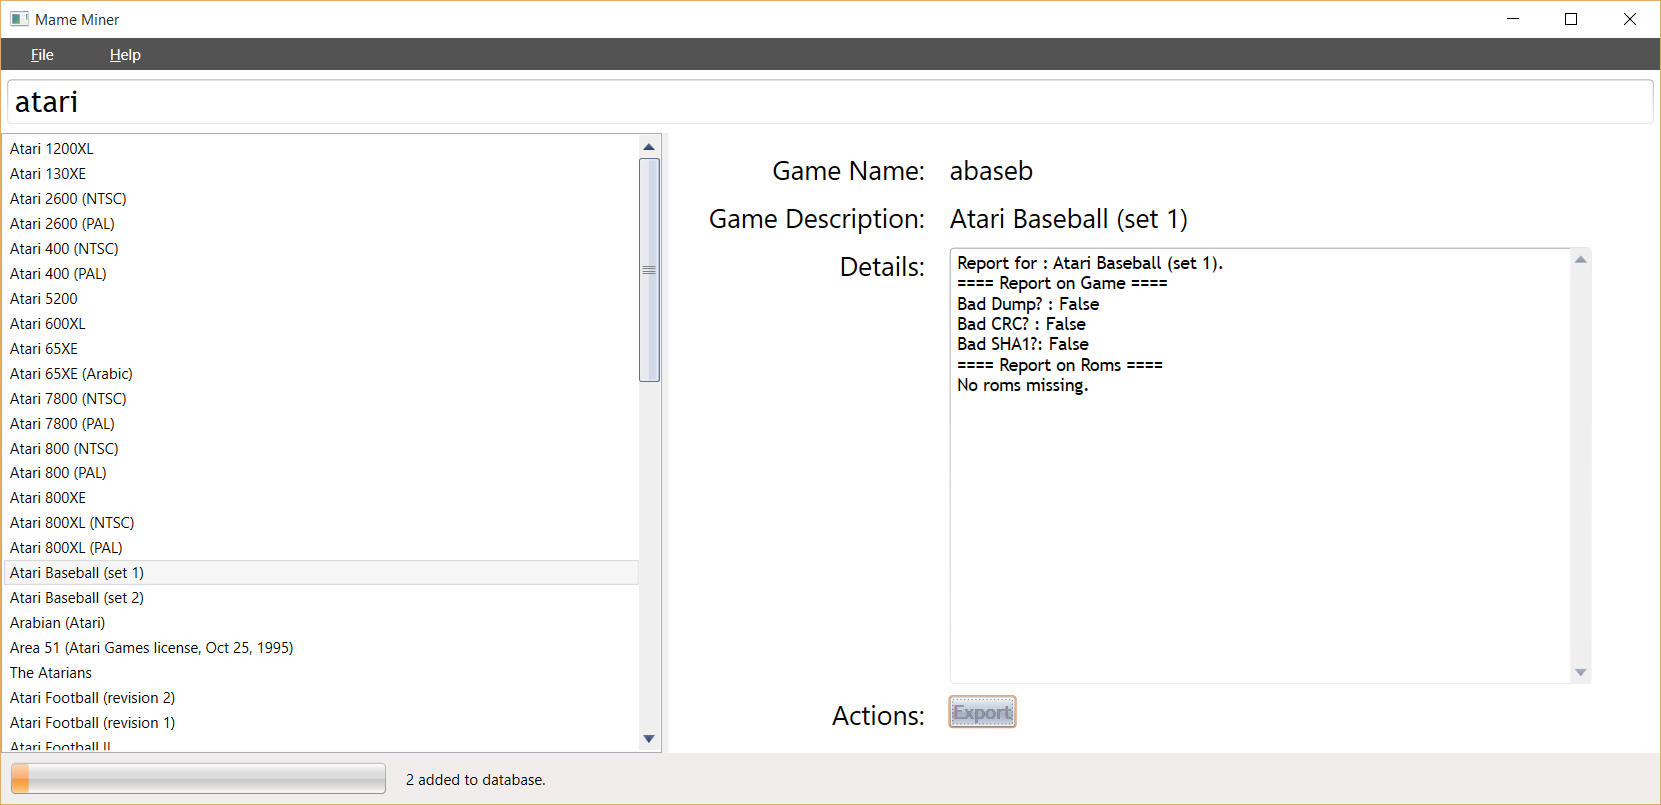Image resolution: width=1661 pixels, height=805 pixels.
Task: Select 'Atari Baseball (set 2)' row
Action: (321, 598)
